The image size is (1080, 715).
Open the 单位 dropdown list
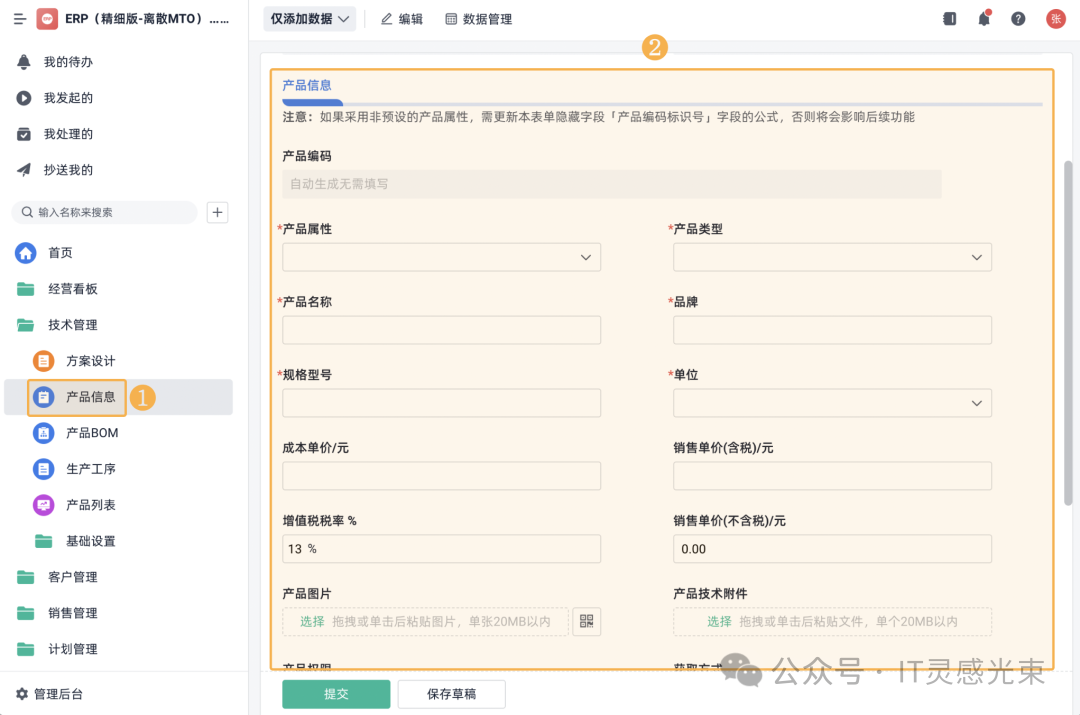point(832,403)
